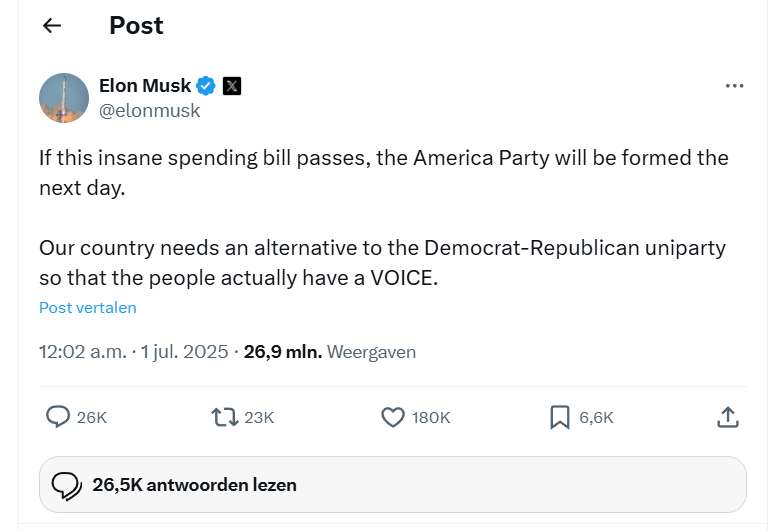Click the @elonmusk handle

pos(149,111)
